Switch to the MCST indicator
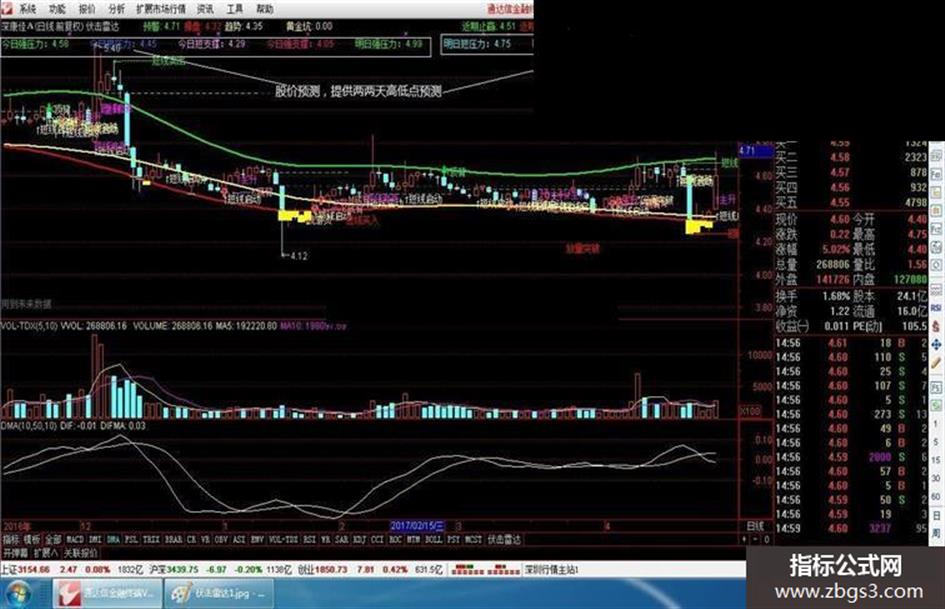The width and height of the screenshot is (945, 609). click(x=473, y=540)
